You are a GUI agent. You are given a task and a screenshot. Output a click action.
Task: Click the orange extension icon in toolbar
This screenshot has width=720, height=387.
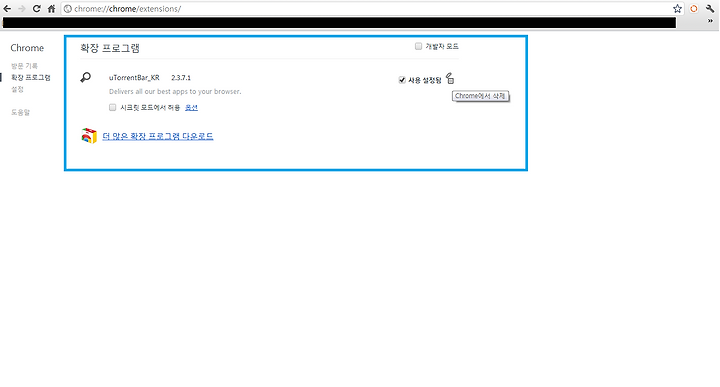click(x=694, y=9)
